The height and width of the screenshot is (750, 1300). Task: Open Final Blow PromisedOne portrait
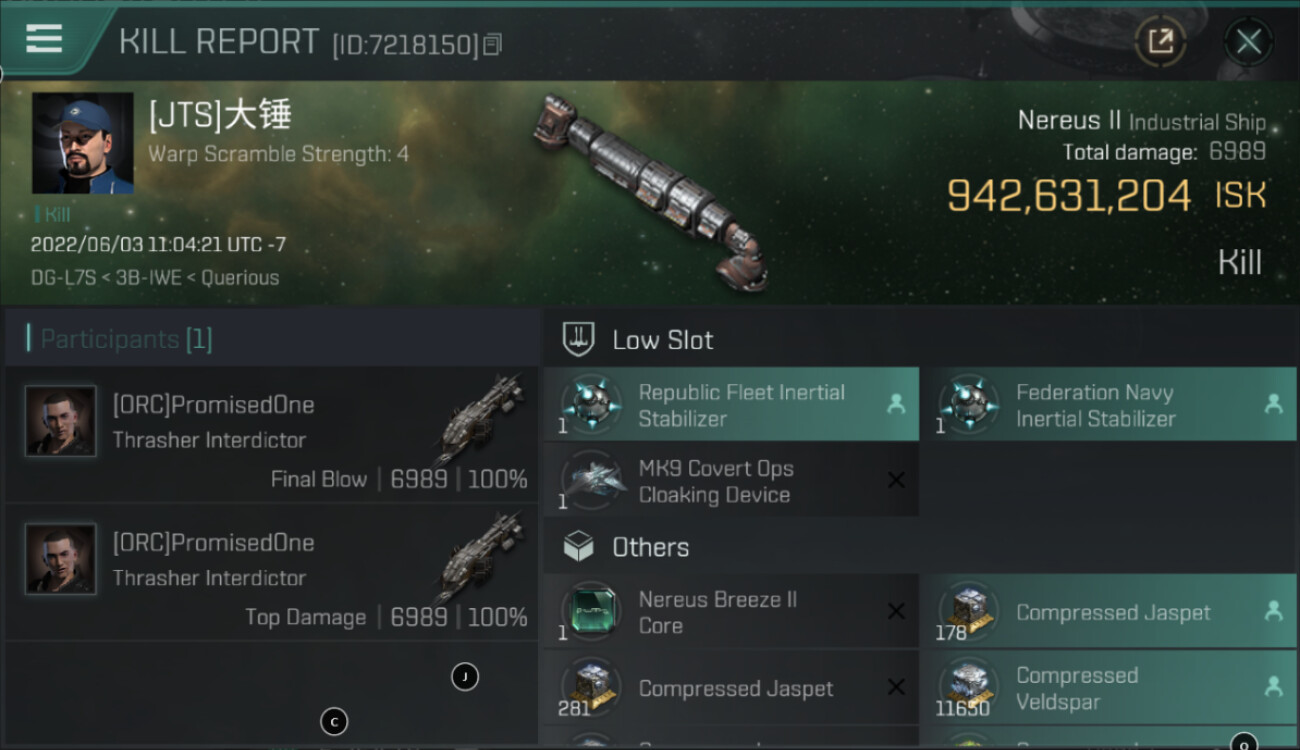(x=61, y=421)
